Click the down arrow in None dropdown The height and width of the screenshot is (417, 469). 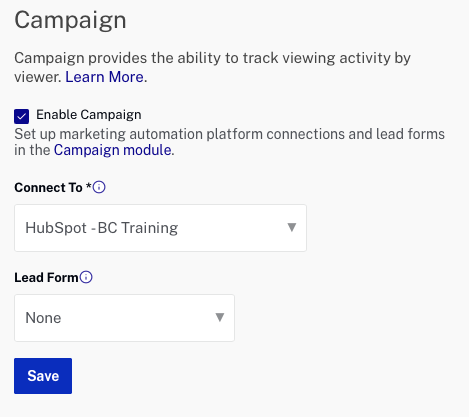220,317
